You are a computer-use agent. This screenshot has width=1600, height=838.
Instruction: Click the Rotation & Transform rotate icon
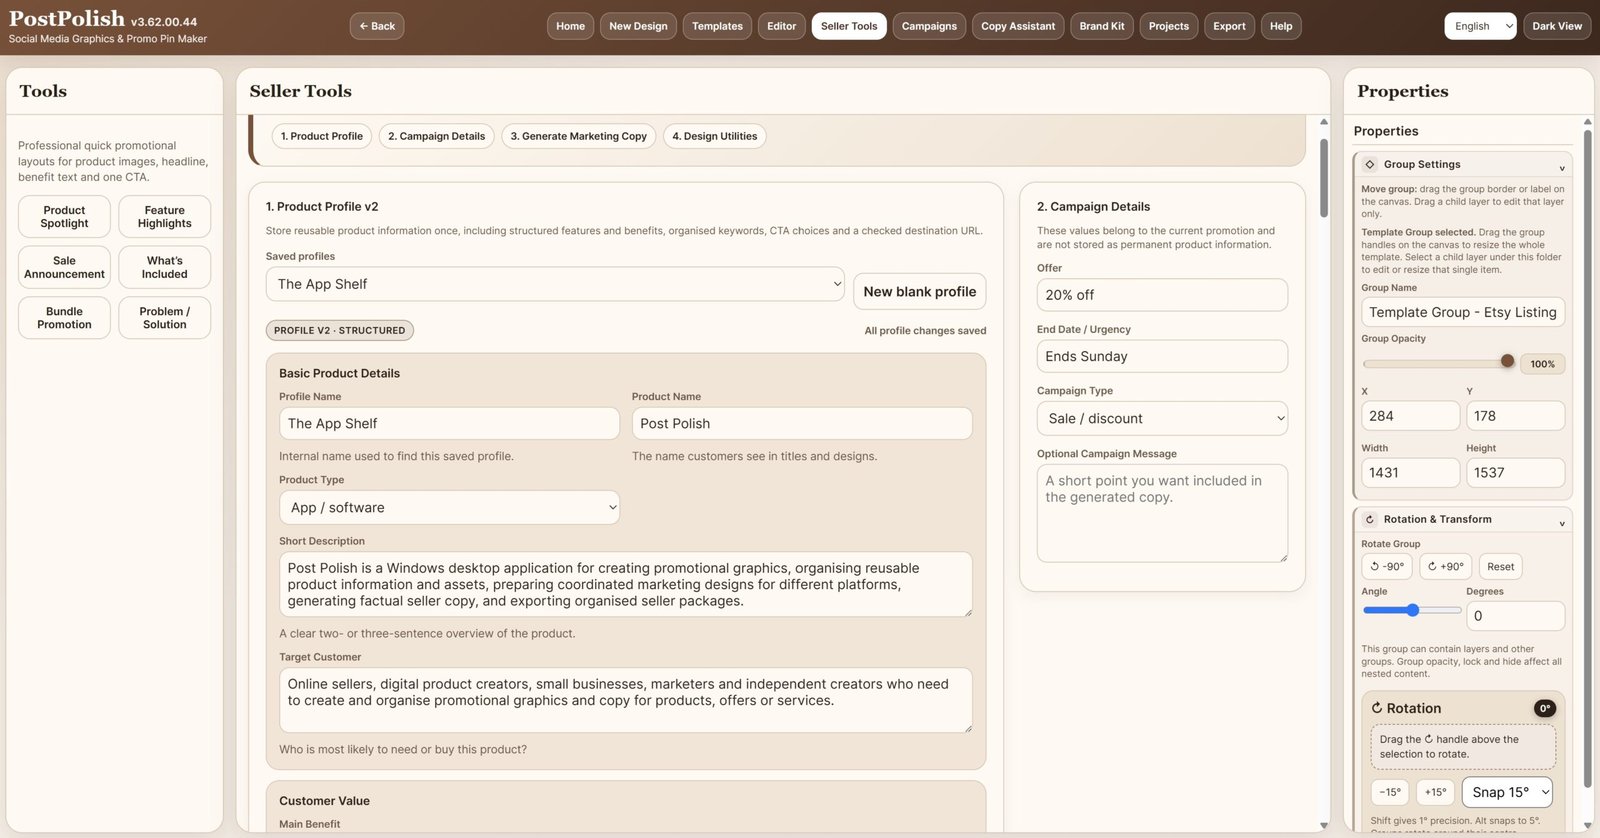1370,519
